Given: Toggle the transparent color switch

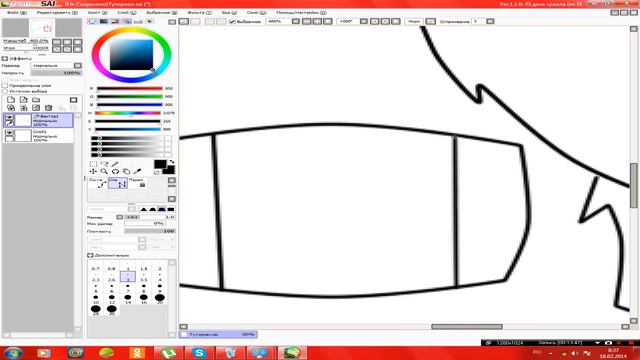Looking at the screenshot, I should pos(157,173).
